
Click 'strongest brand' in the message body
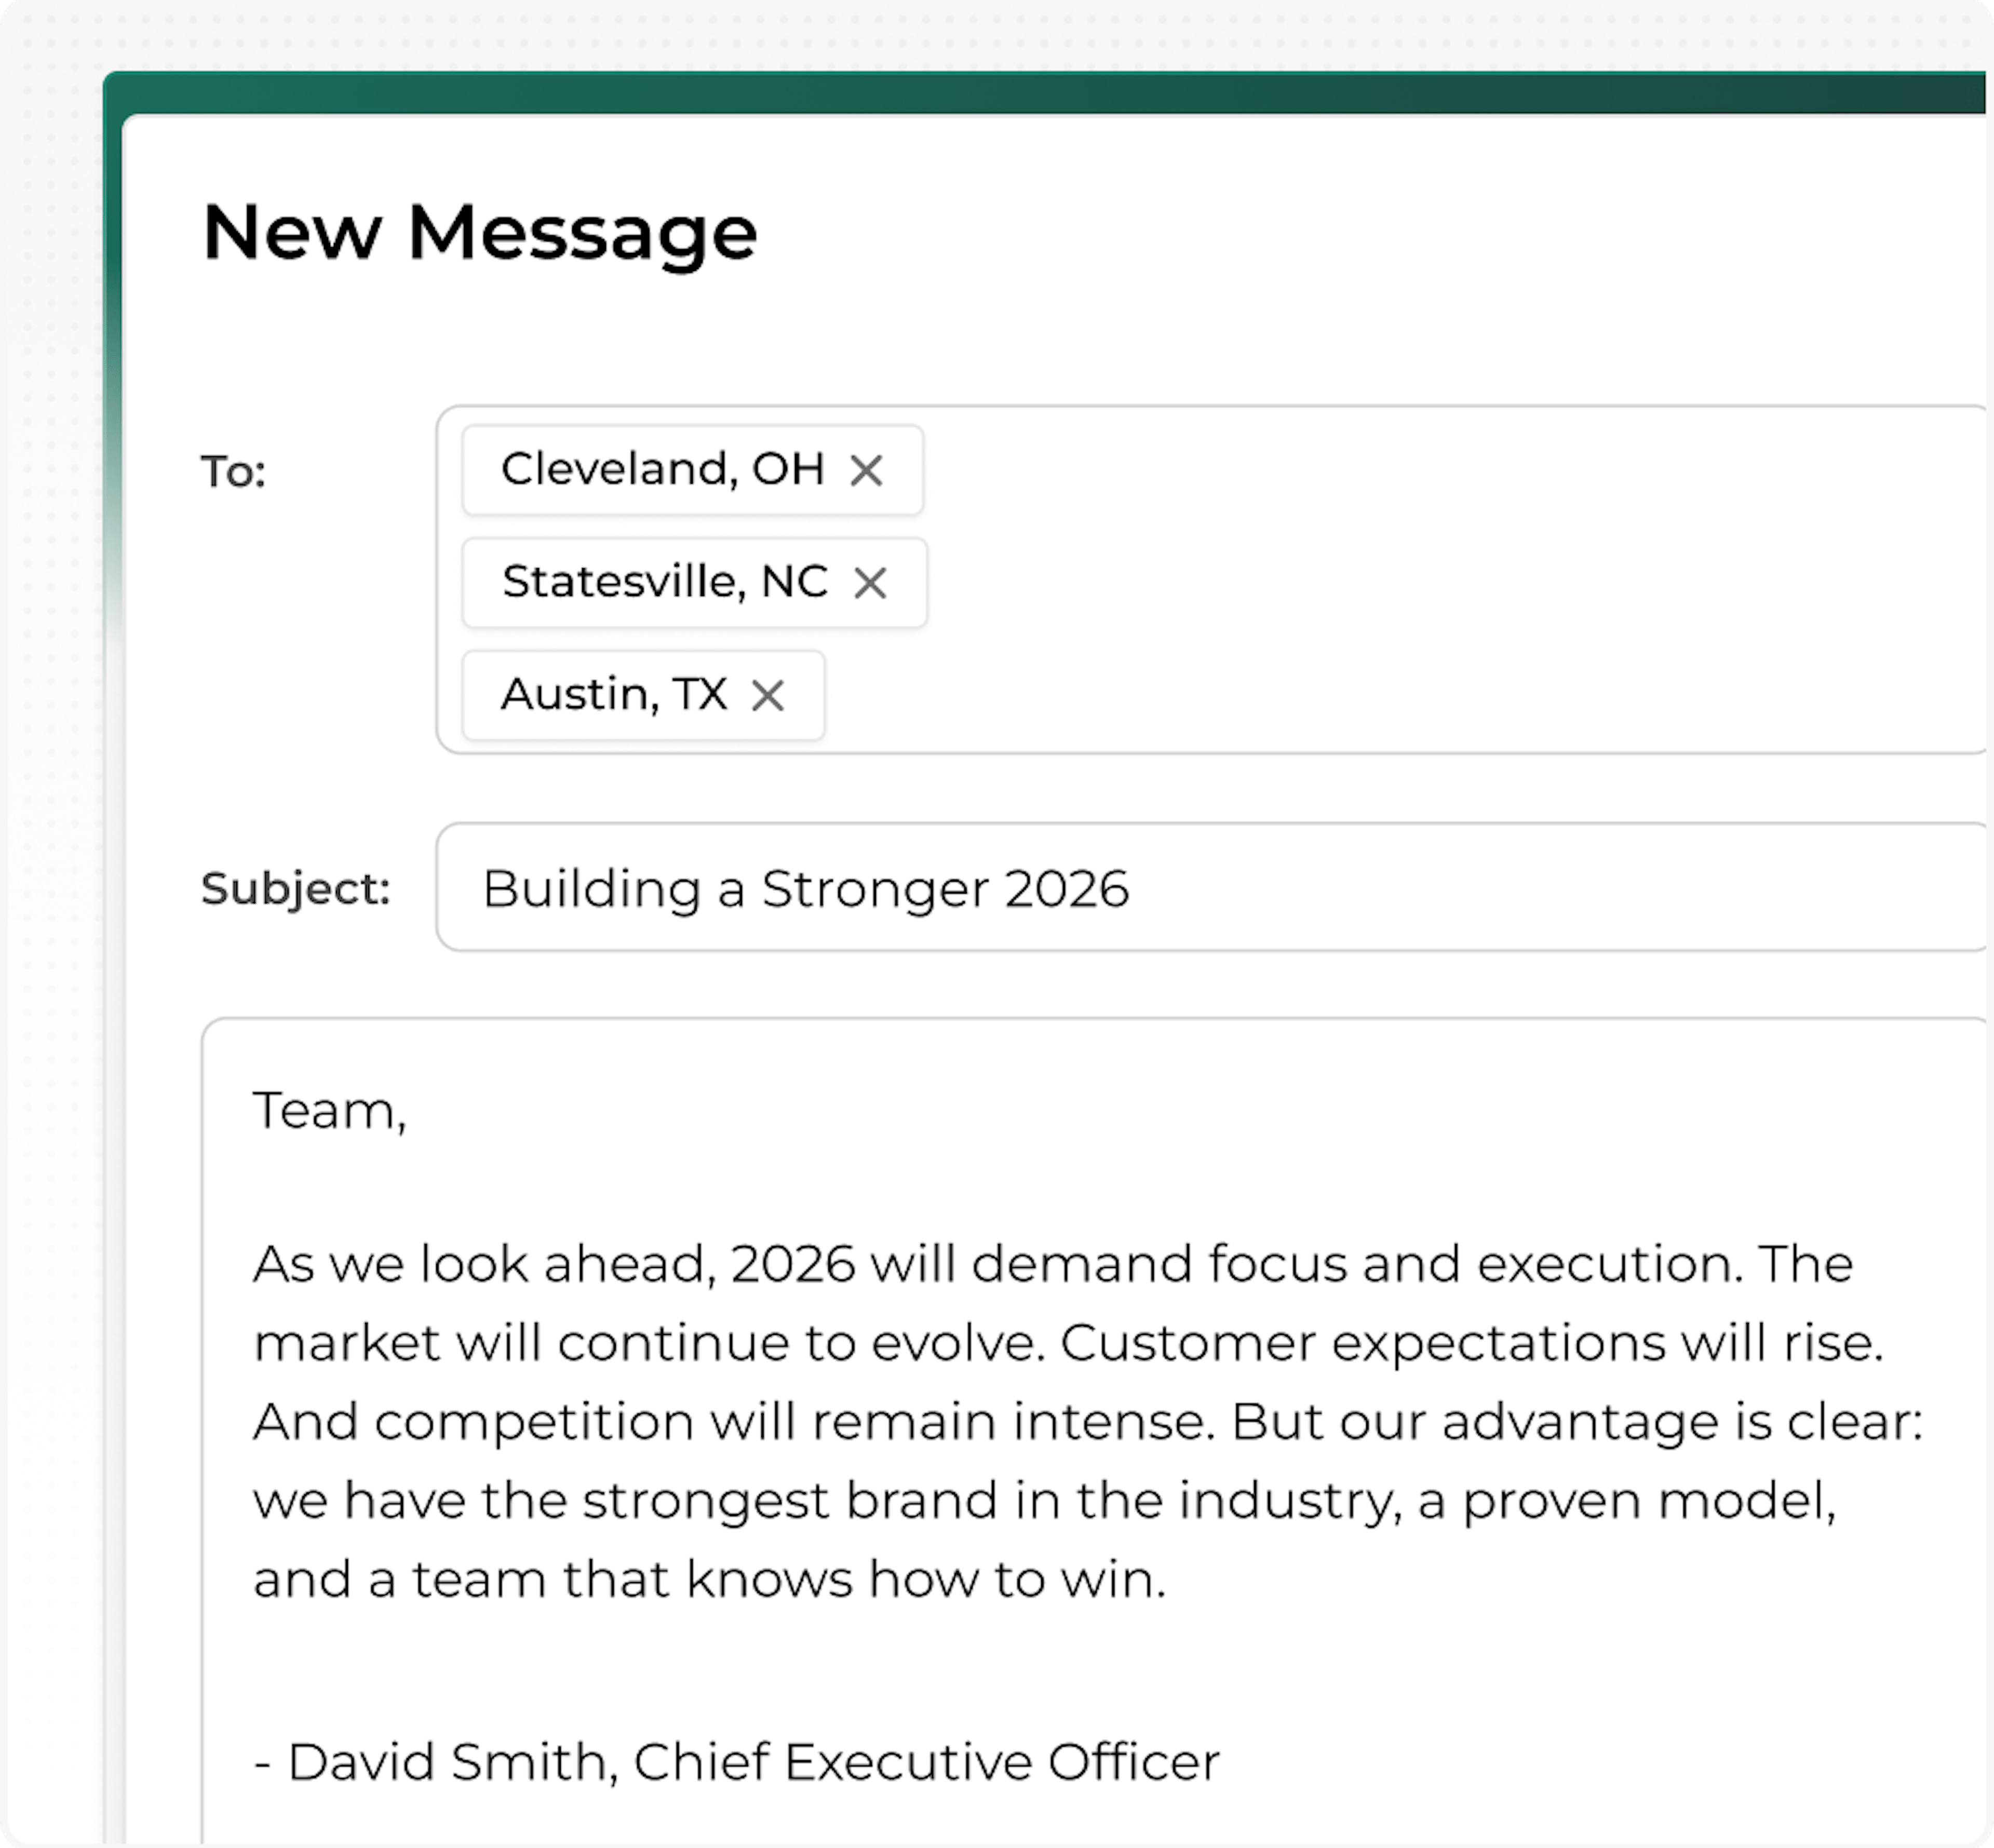click(790, 1501)
